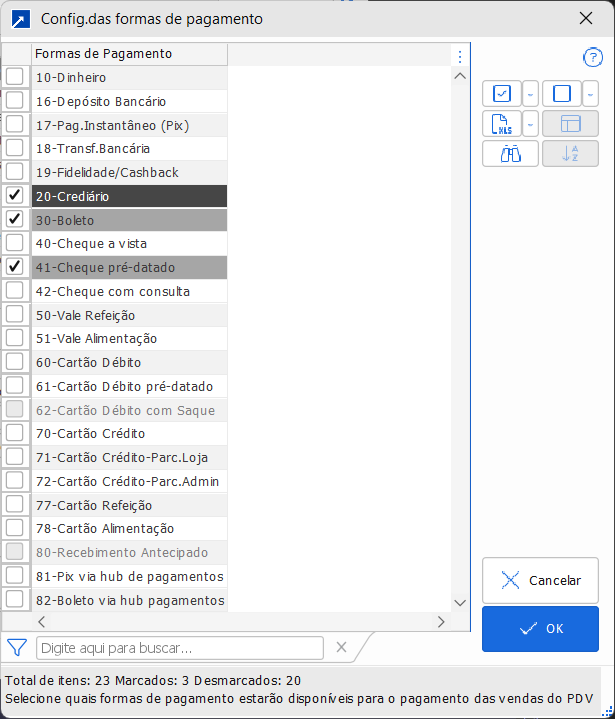
Task: Open search with the binoculars icon
Action: tap(510, 154)
